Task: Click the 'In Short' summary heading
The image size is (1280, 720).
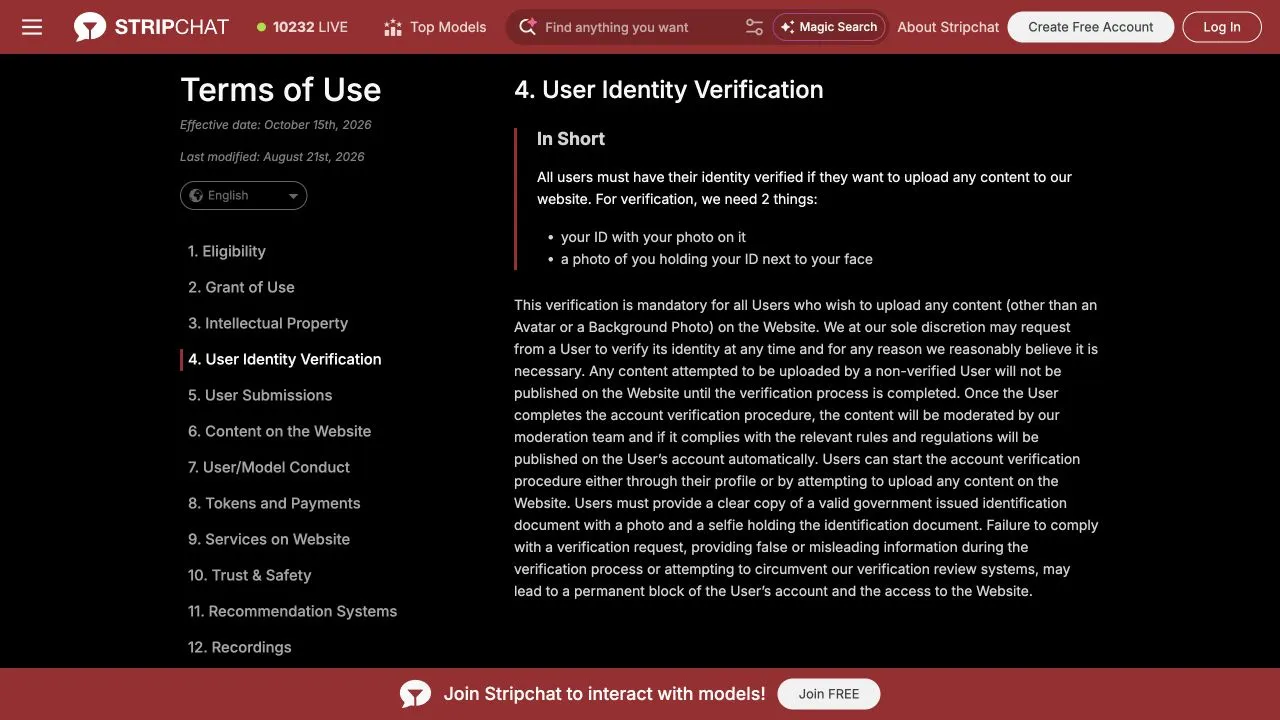Action: [571, 139]
